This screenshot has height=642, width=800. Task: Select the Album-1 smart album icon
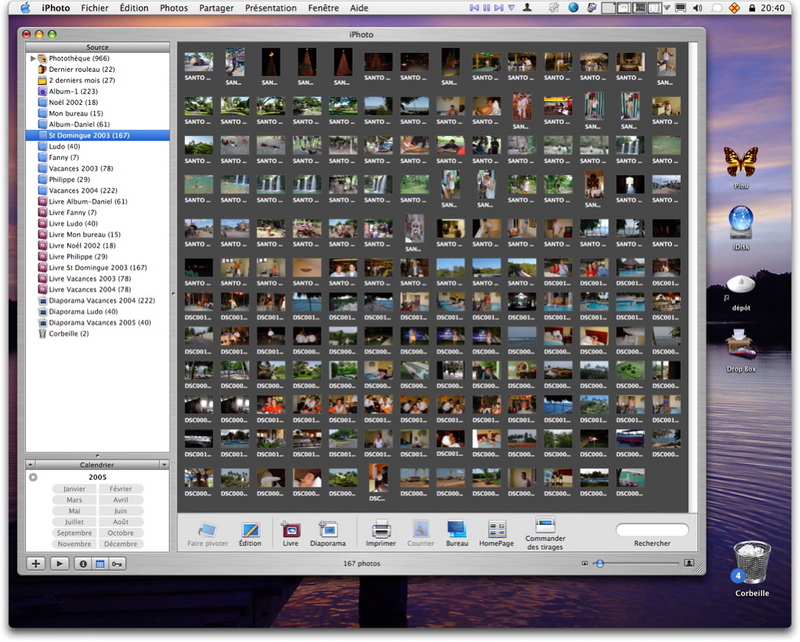point(42,91)
